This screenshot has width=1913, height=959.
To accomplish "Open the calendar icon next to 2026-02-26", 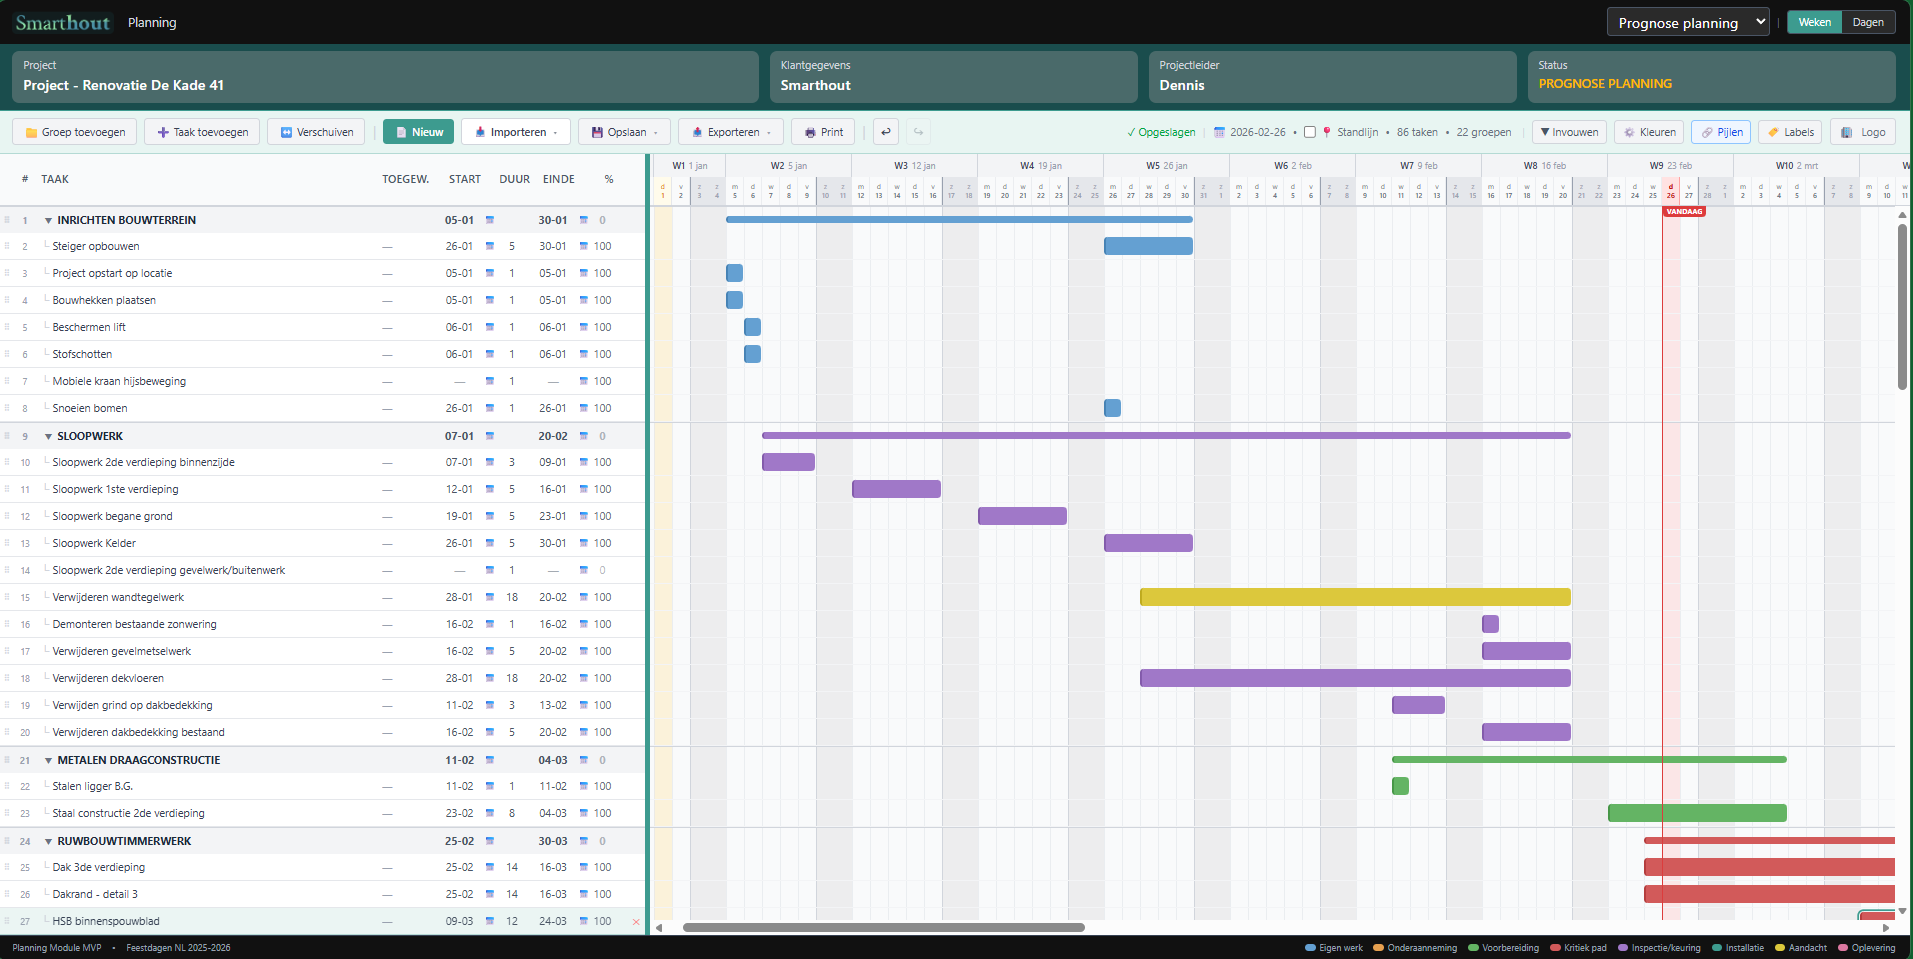I will 1220,131.
